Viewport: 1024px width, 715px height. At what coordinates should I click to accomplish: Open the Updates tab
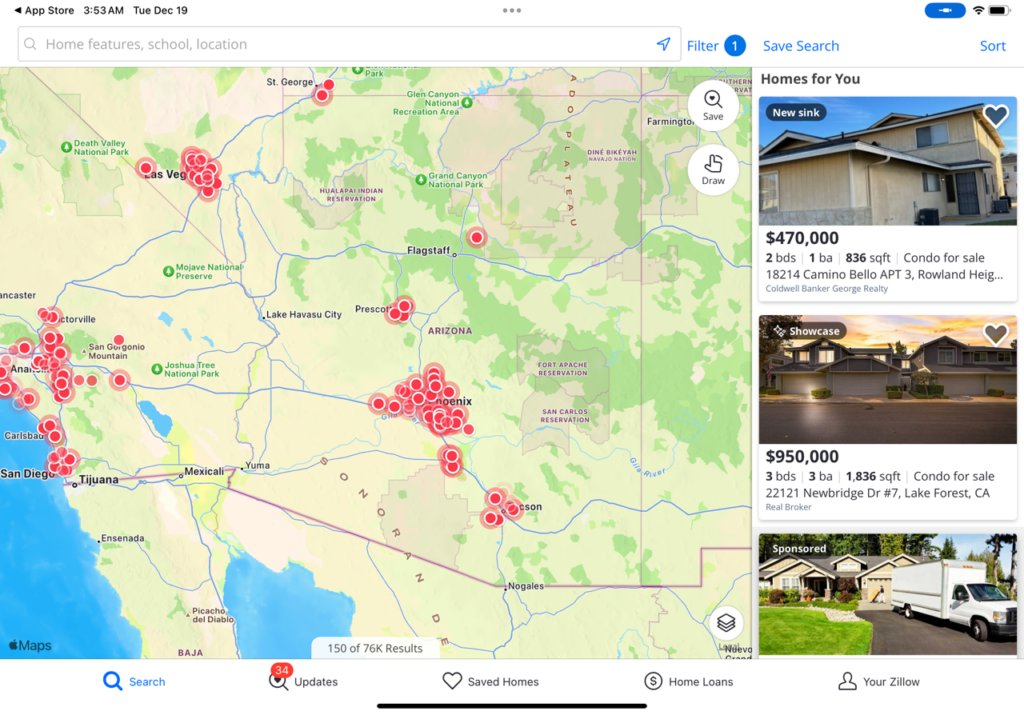pyautogui.click(x=303, y=681)
